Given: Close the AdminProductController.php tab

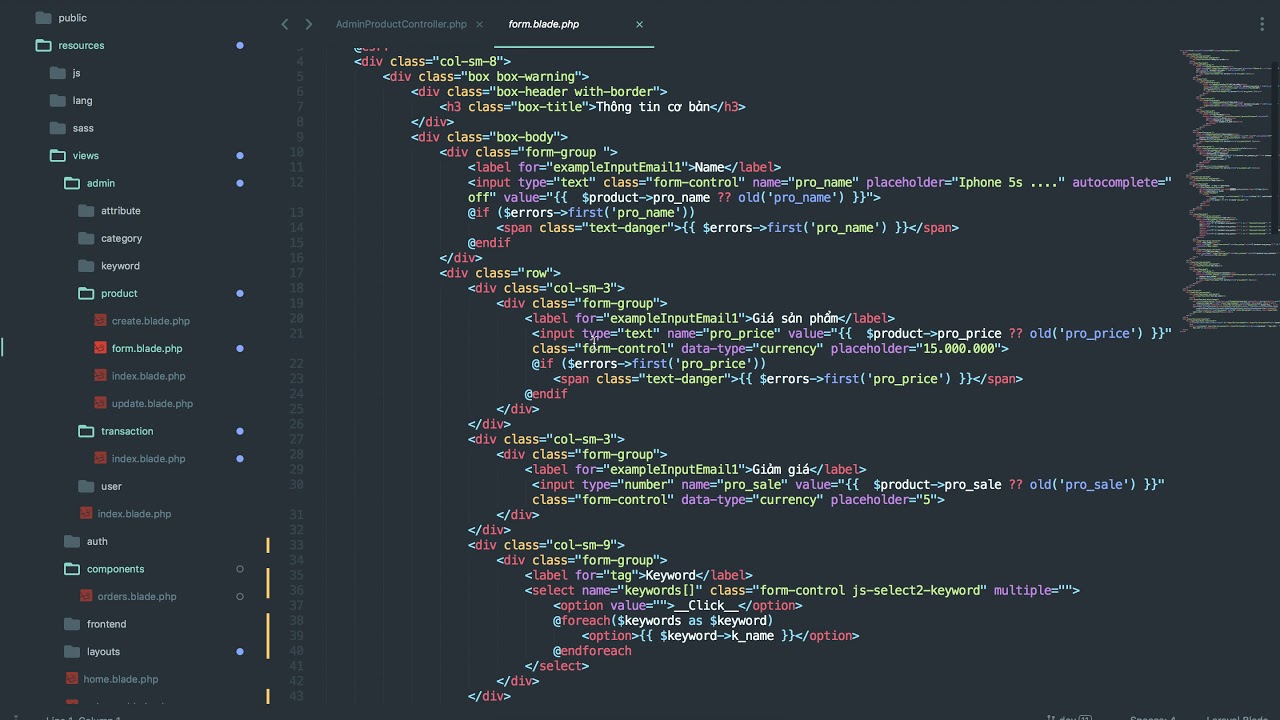Looking at the screenshot, I should 479,24.
